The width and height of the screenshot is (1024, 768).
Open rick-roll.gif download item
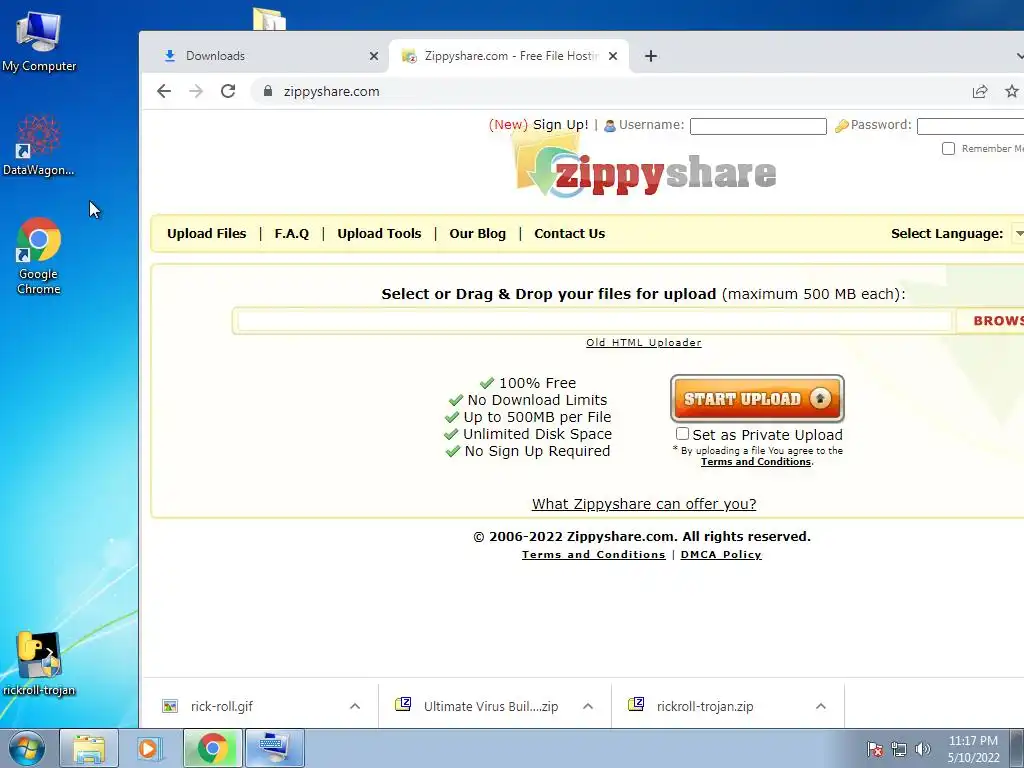tap(222, 706)
